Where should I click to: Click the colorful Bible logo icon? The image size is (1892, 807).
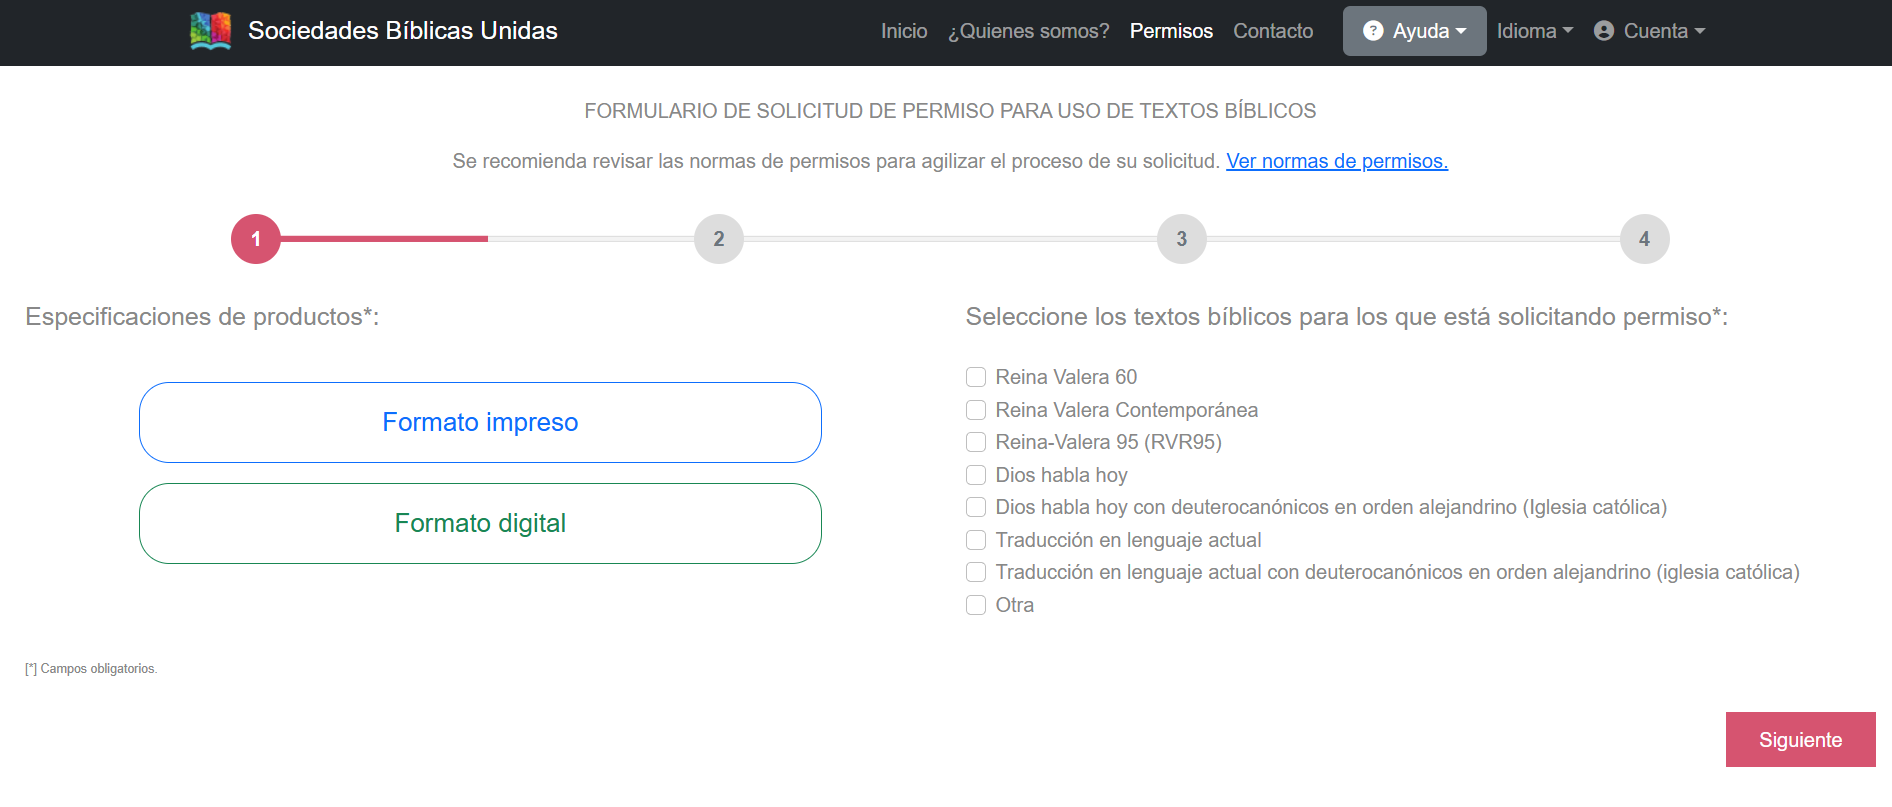pos(211,31)
